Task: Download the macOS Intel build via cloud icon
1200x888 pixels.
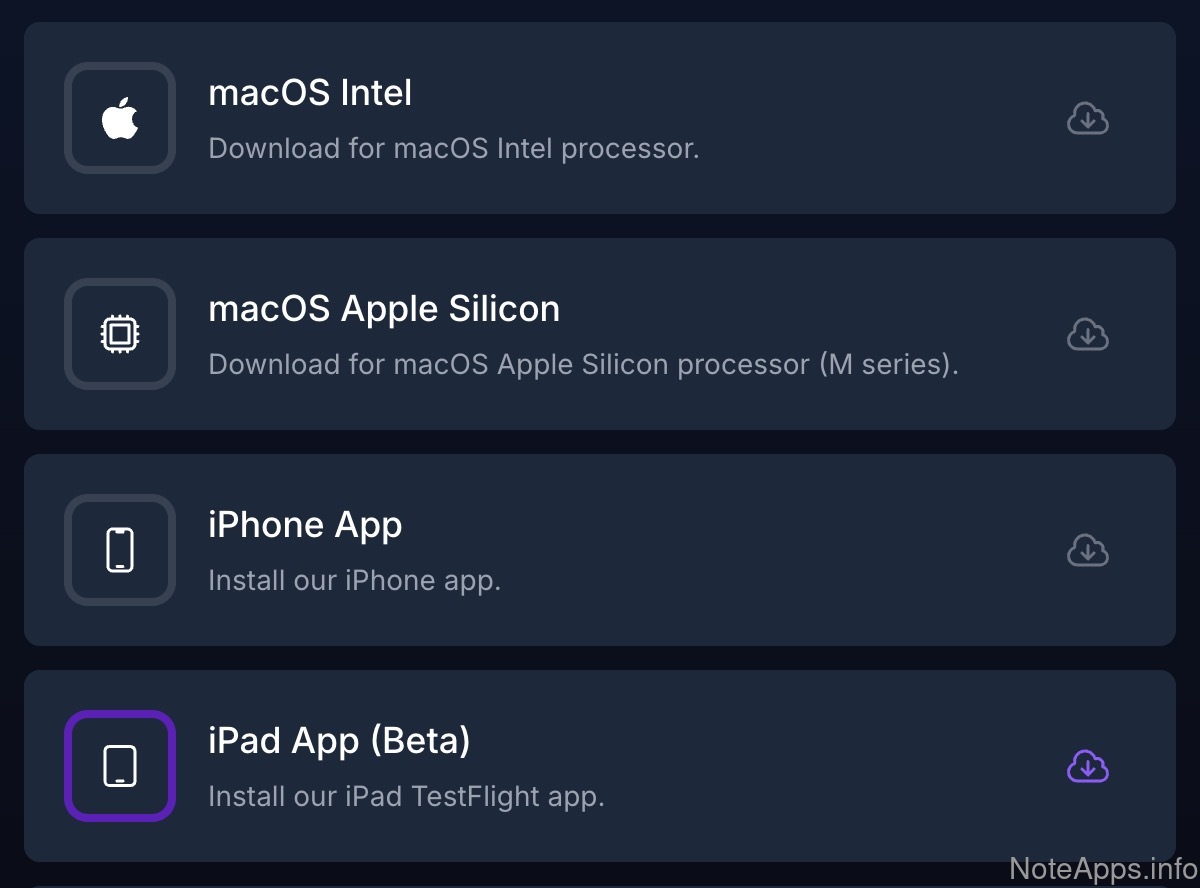Action: pyautogui.click(x=1087, y=119)
